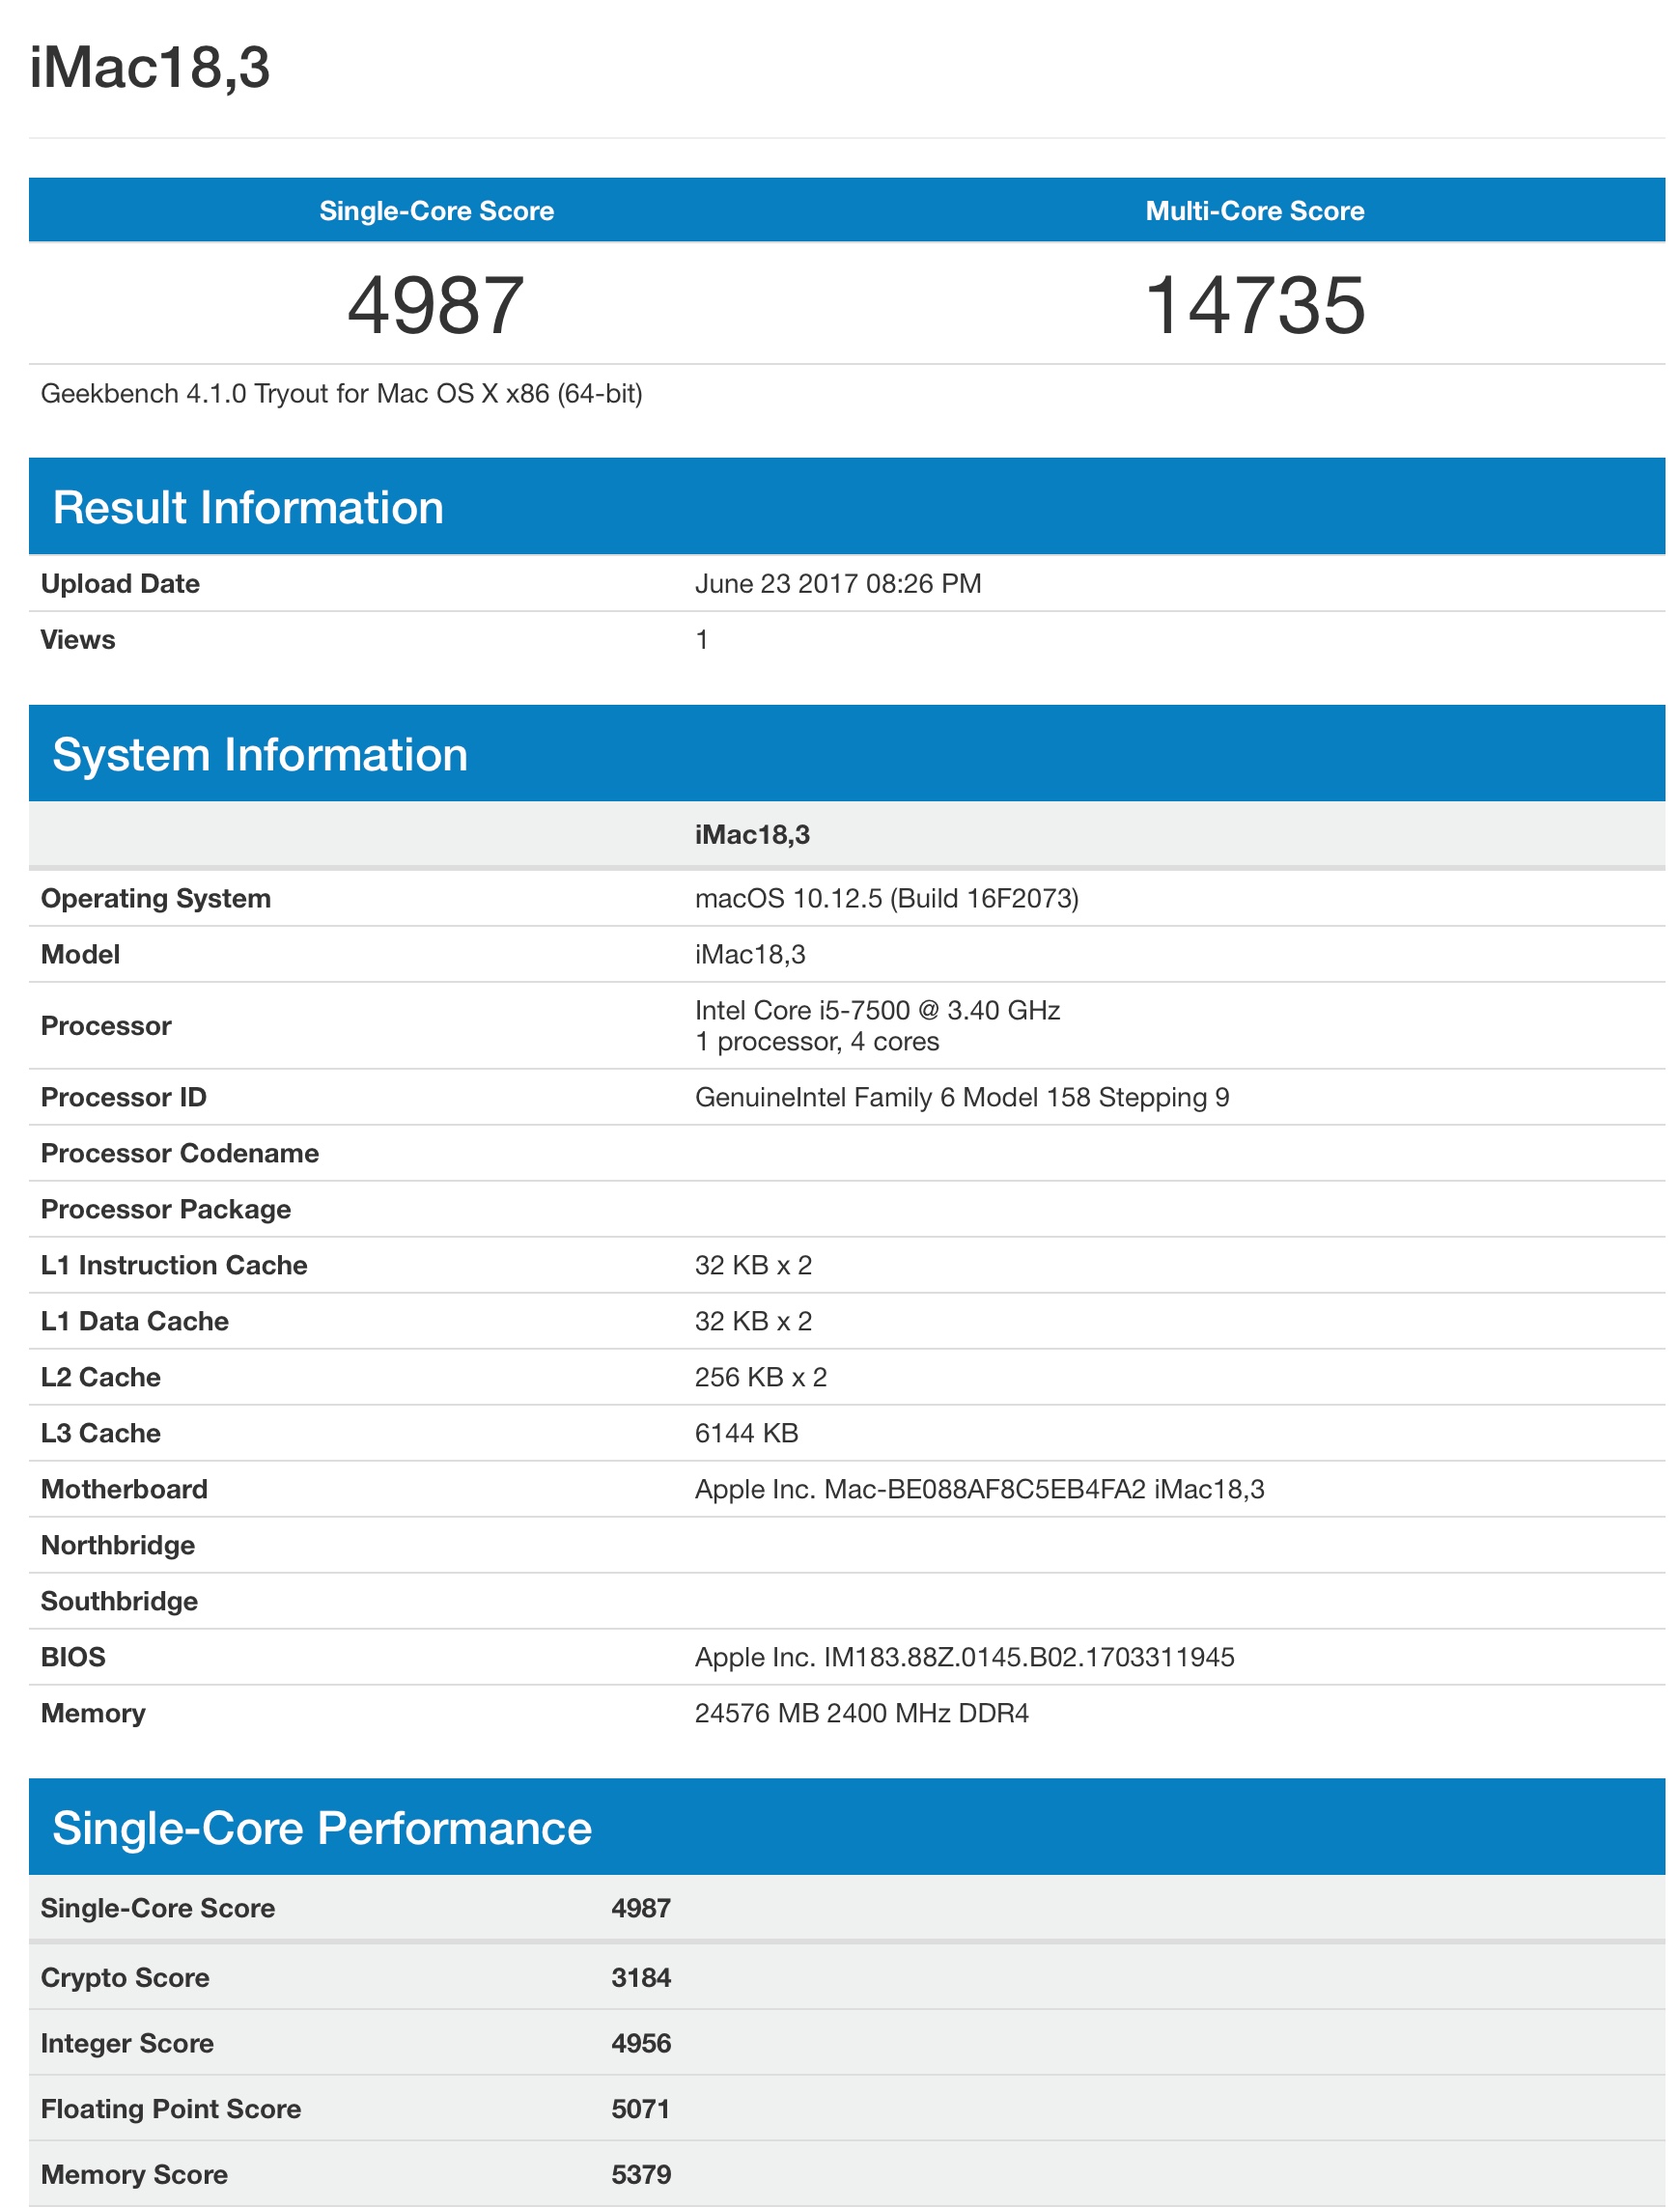This screenshot has width=1680, height=2207.
Task: Select the Intel Core i5-7500 @ 3.40 GHz text
Action: pyautogui.click(x=878, y=1010)
